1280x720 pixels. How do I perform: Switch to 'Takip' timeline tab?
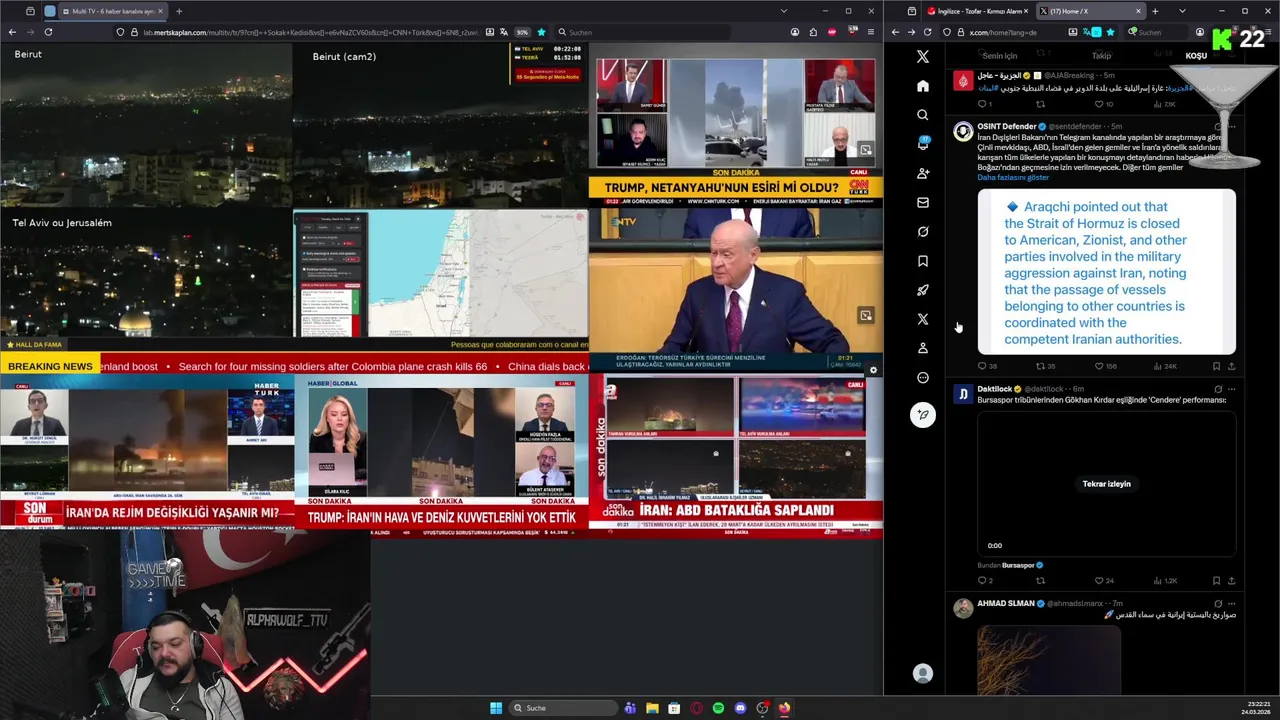pos(1101,56)
